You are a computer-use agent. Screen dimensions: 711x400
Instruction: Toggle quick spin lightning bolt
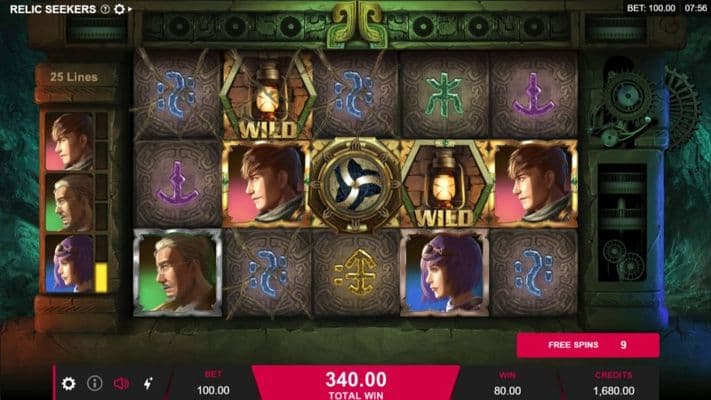pyautogui.click(x=148, y=384)
